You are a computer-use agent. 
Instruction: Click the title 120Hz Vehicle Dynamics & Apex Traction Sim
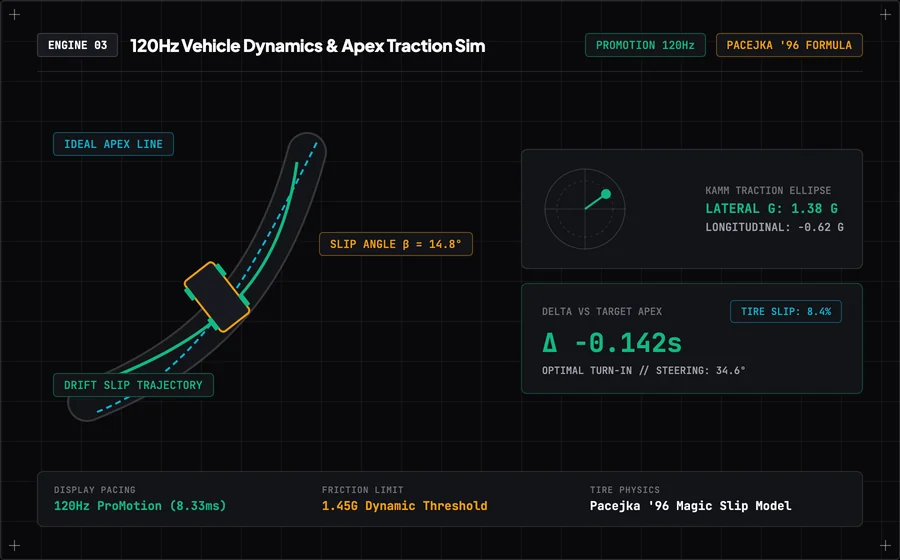(308, 45)
